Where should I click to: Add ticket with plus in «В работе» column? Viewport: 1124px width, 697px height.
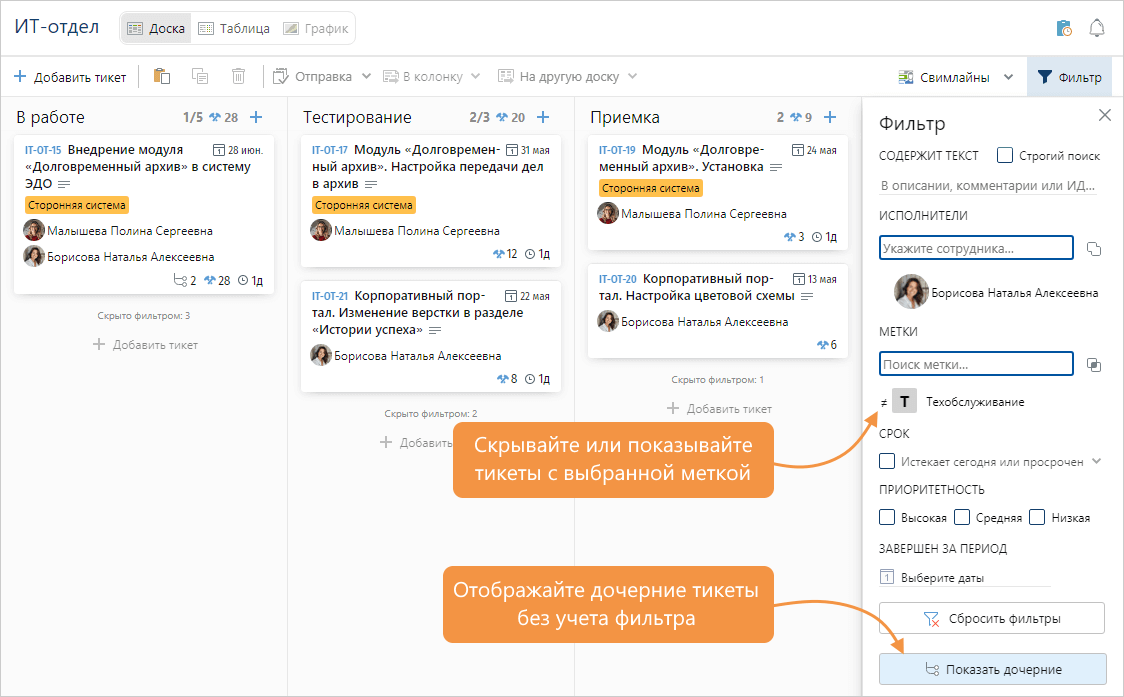(256, 117)
